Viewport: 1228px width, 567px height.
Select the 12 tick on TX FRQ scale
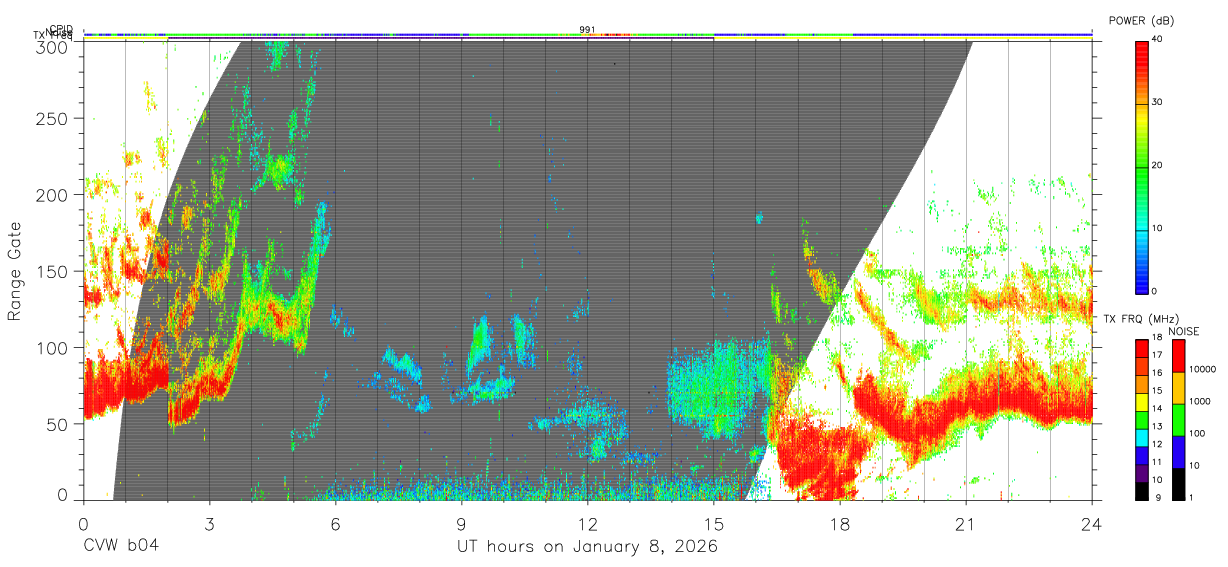point(1156,444)
